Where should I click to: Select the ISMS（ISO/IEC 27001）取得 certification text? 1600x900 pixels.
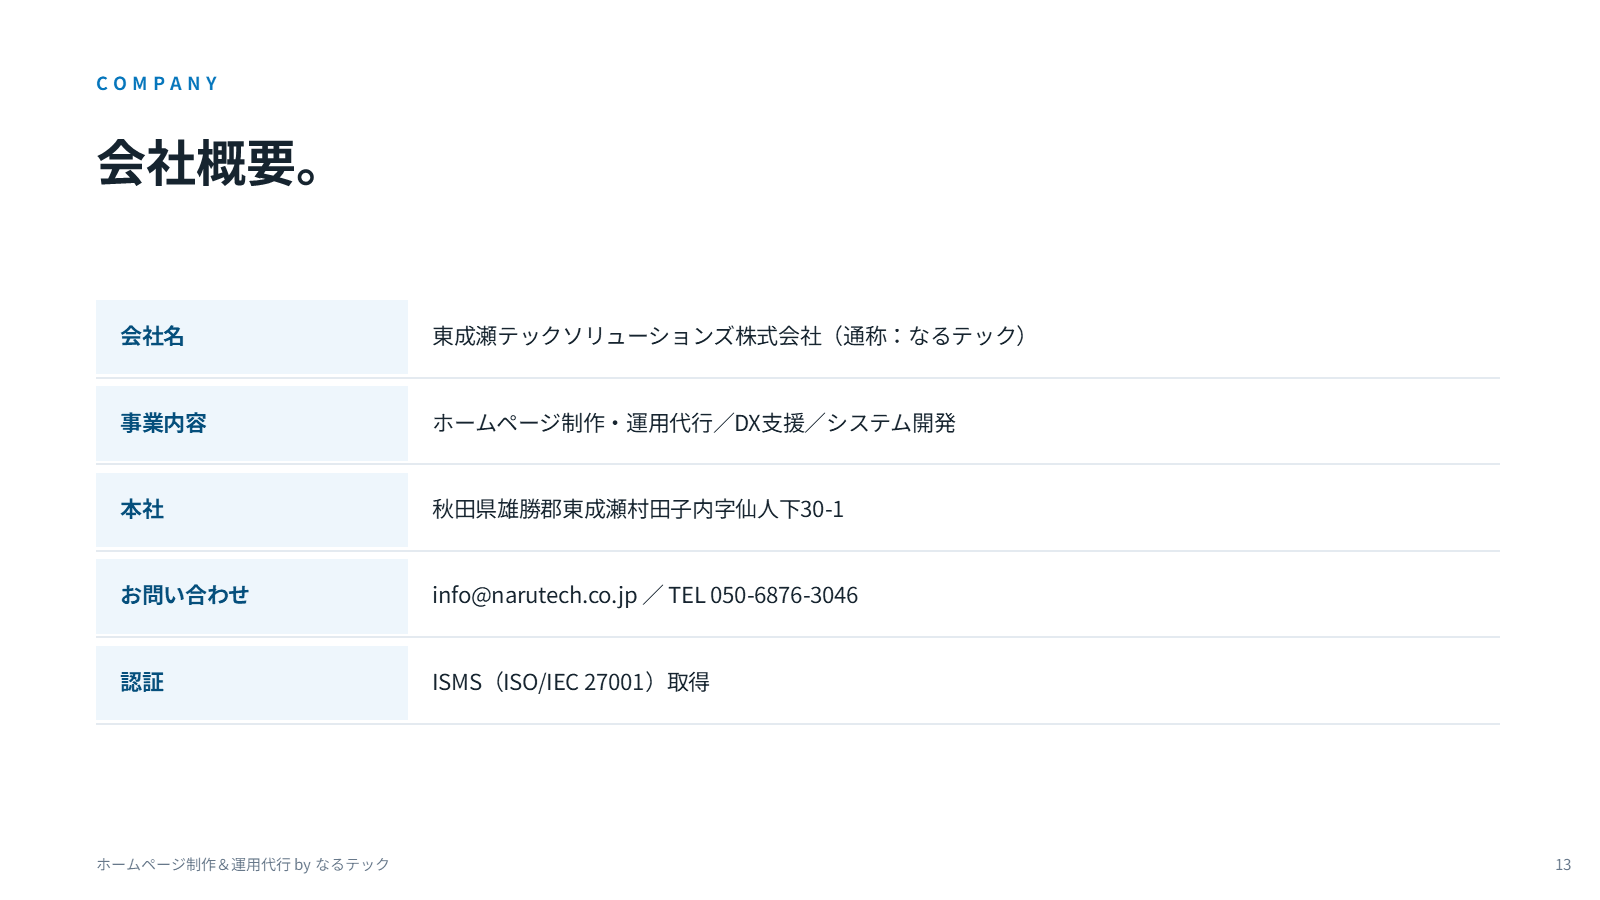click(571, 682)
